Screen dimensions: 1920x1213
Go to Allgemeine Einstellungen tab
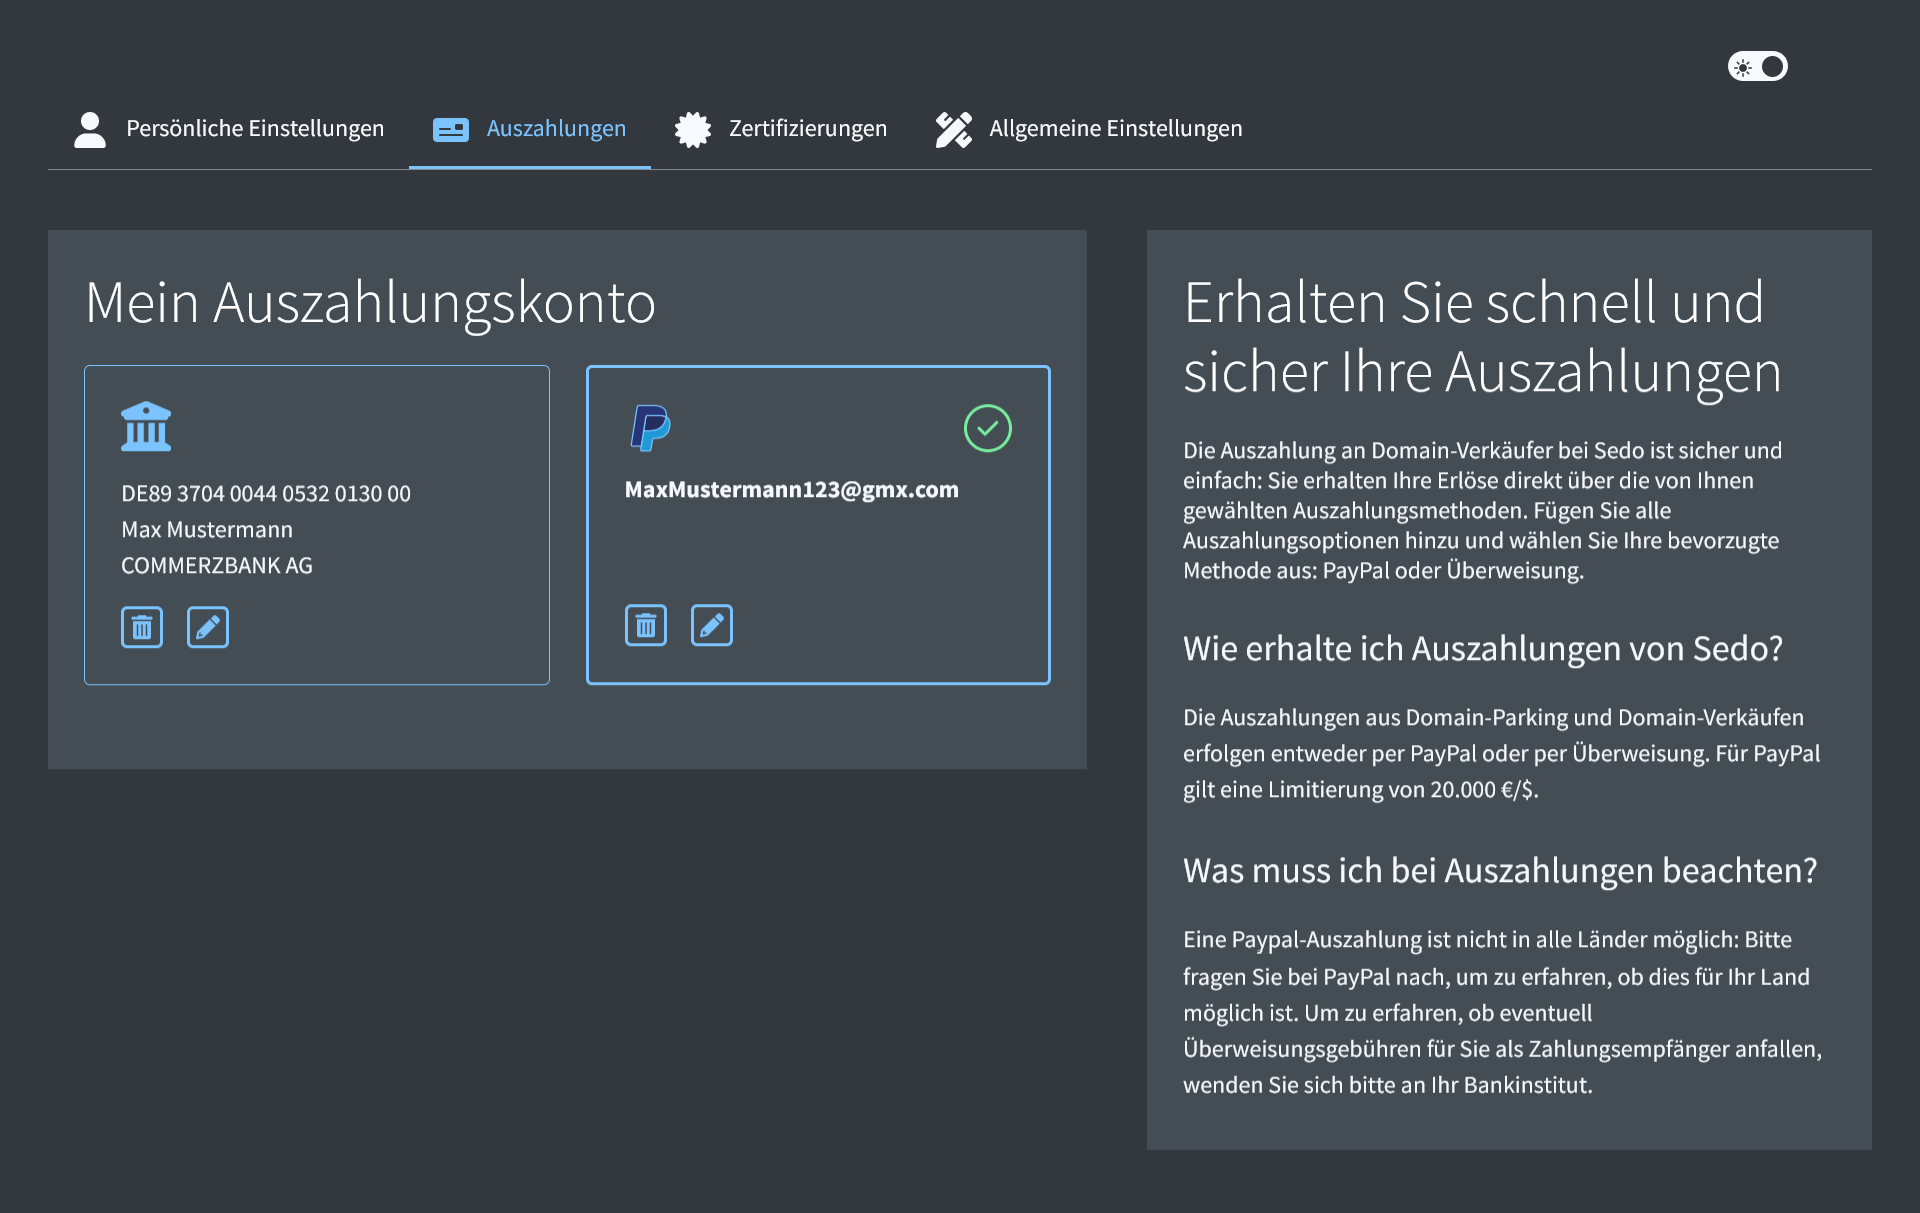pos(1115,129)
